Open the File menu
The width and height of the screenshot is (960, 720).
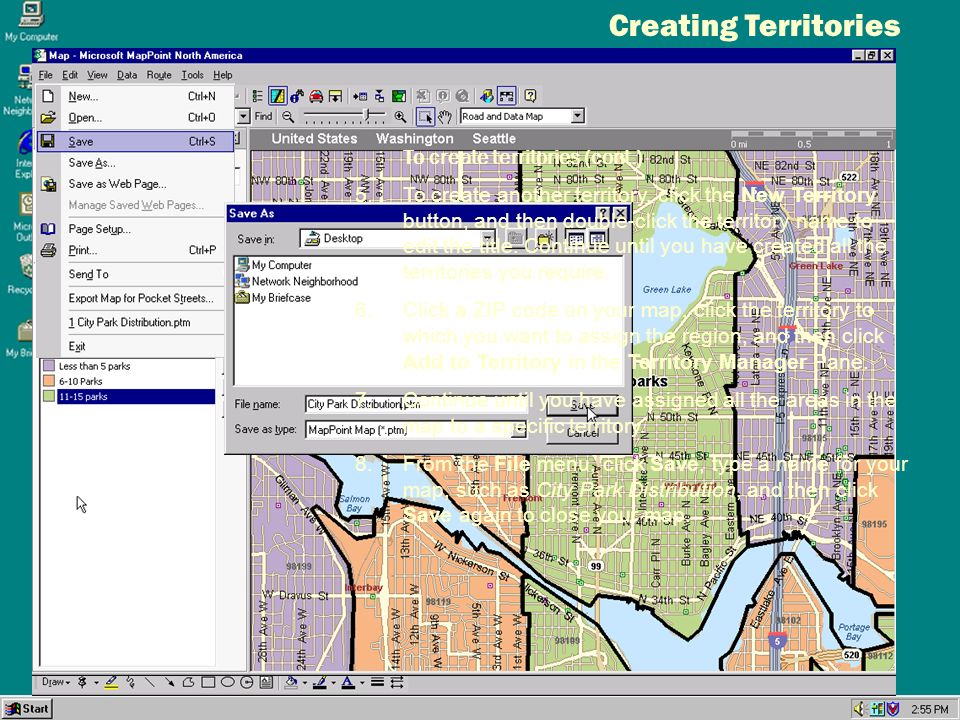[x=45, y=75]
